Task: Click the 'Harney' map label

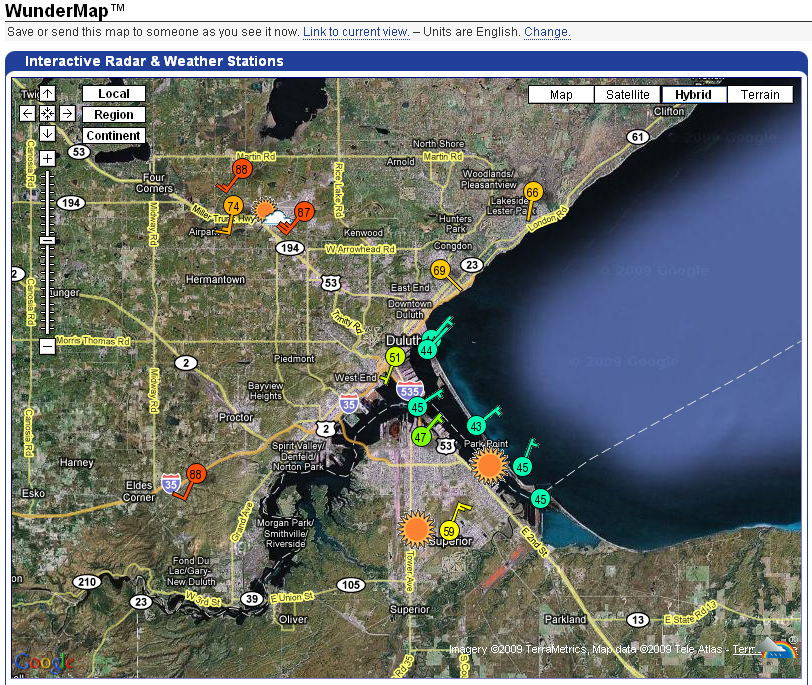Action: click(x=77, y=462)
